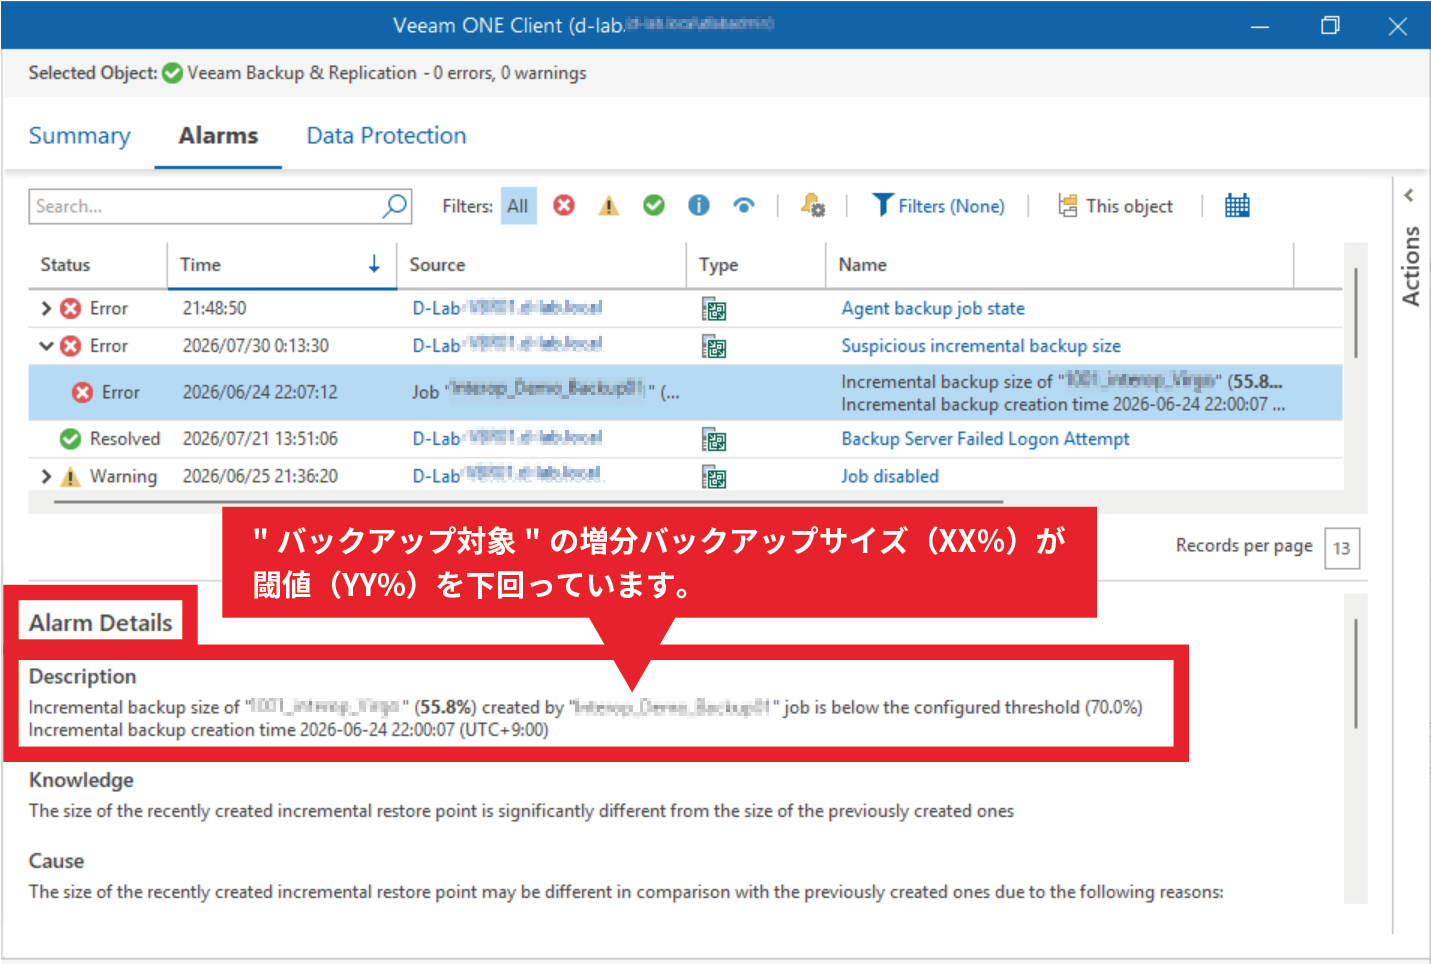Toggle the yellow Warning filter icon
Viewport: 1431px width, 964px height.
coord(609,205)
